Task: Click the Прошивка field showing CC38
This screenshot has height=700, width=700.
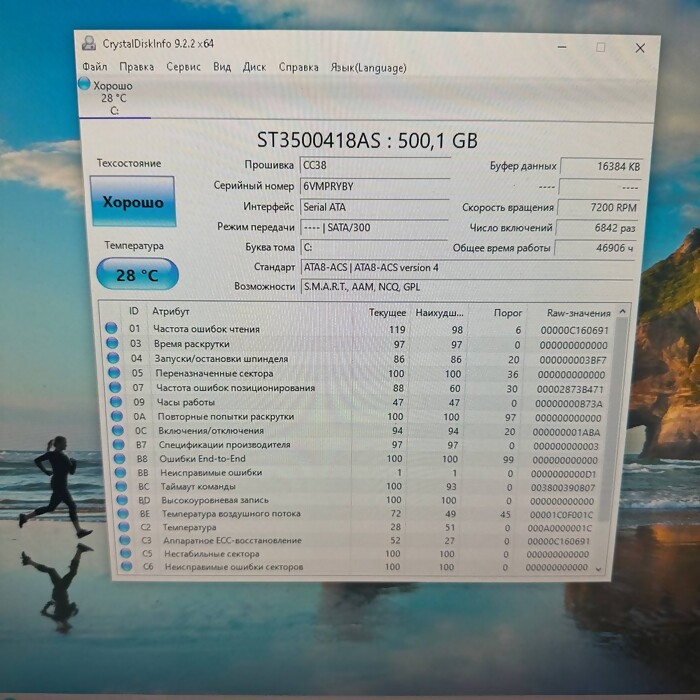Action: [375, 165]
